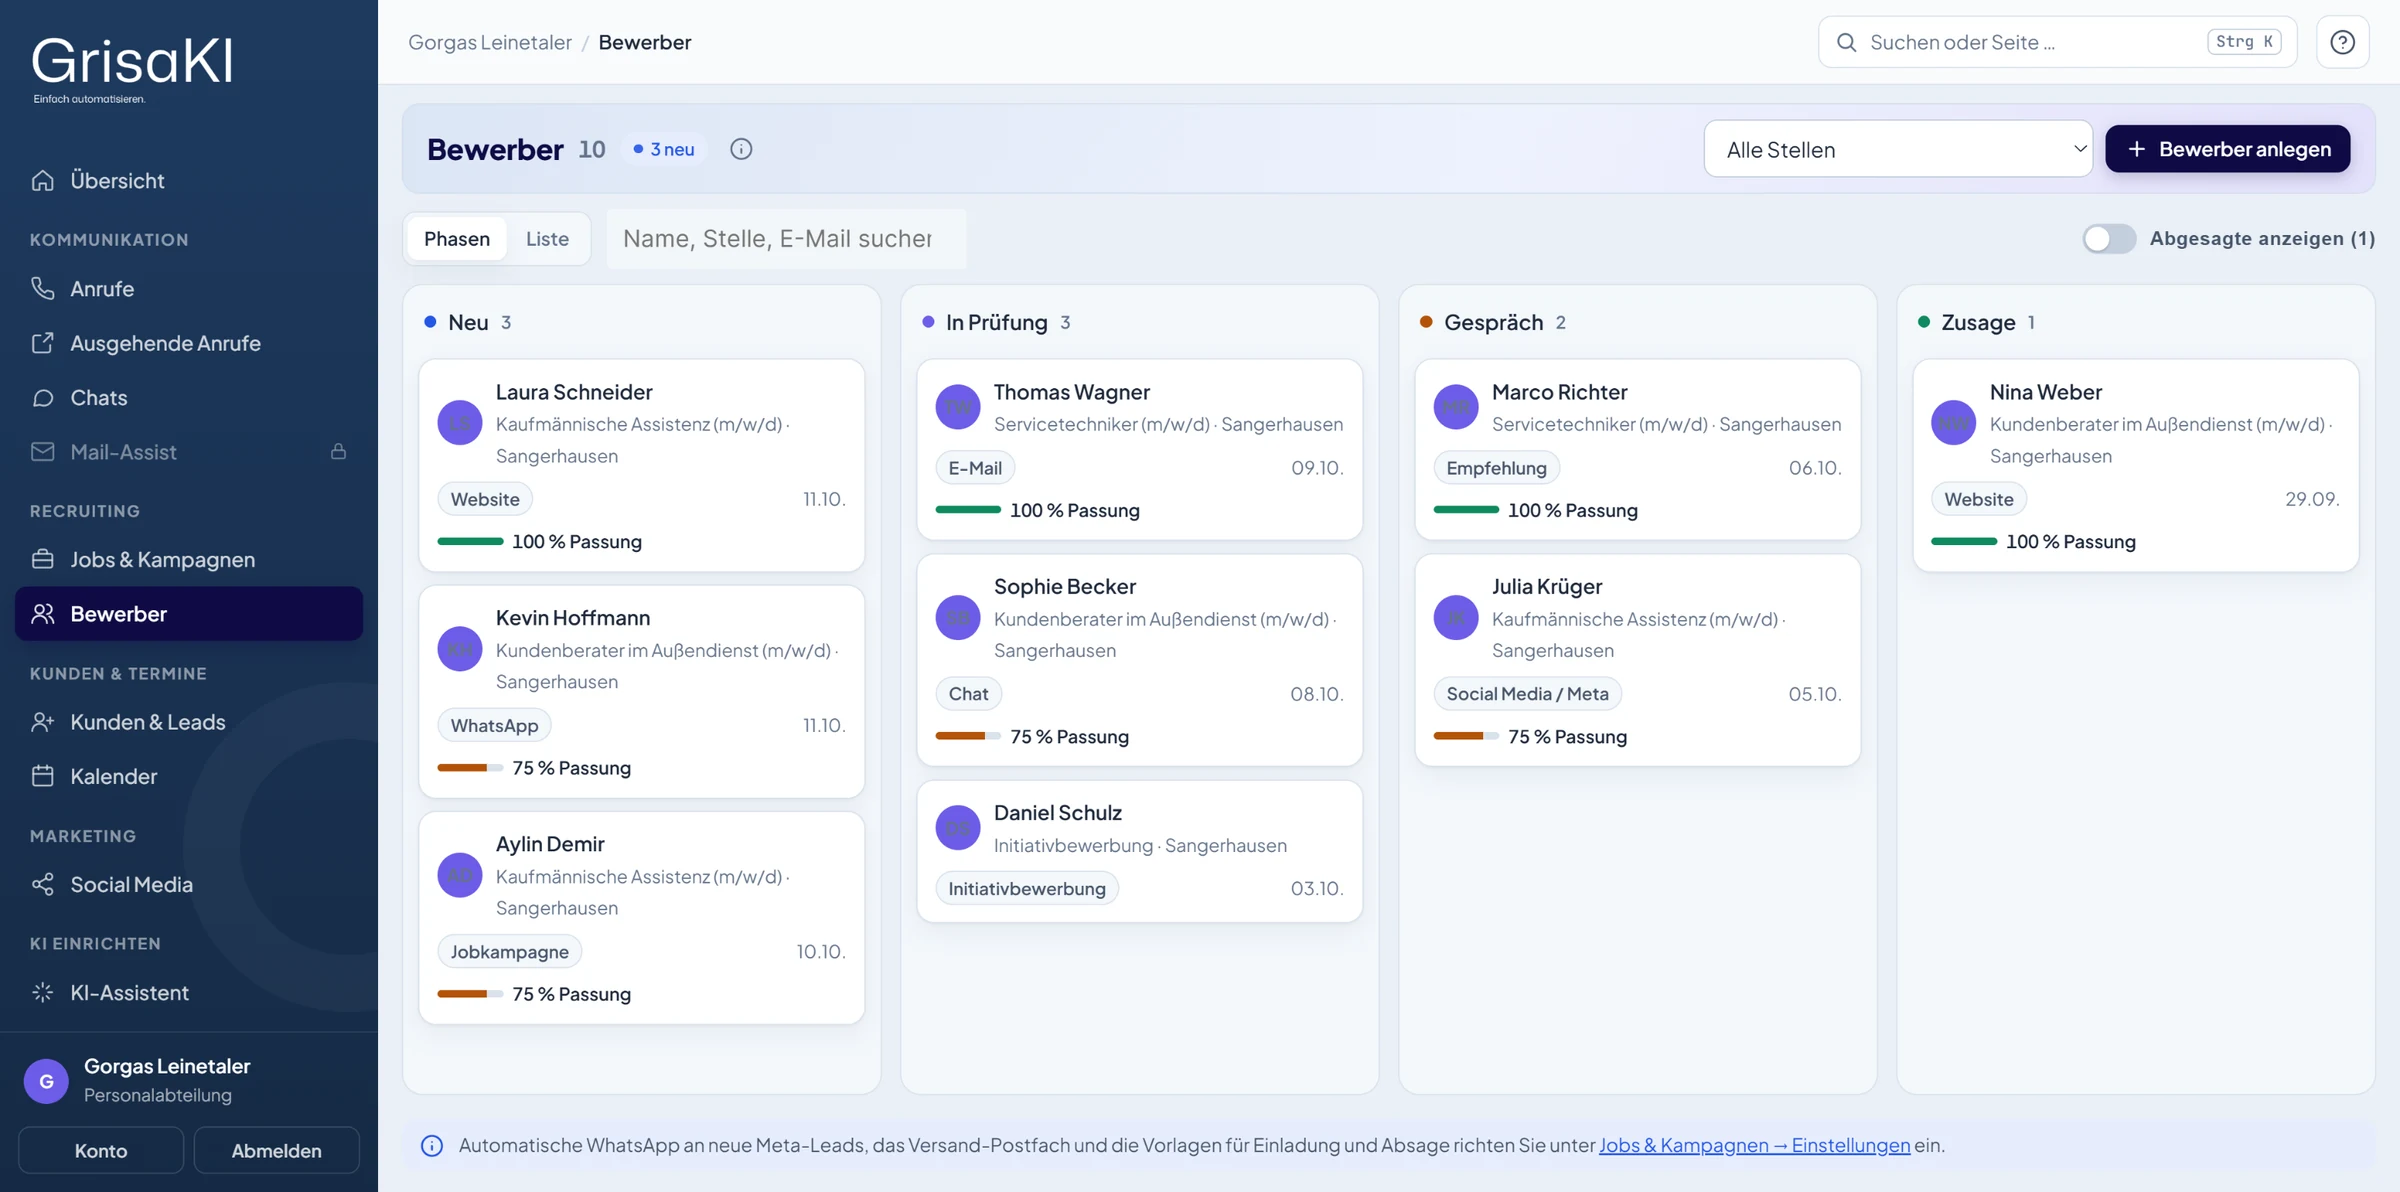This screenshot has width=2400, height=1192.
Task: Click the Social Media / Meta tag
Action: click(x=1527, y=694)
